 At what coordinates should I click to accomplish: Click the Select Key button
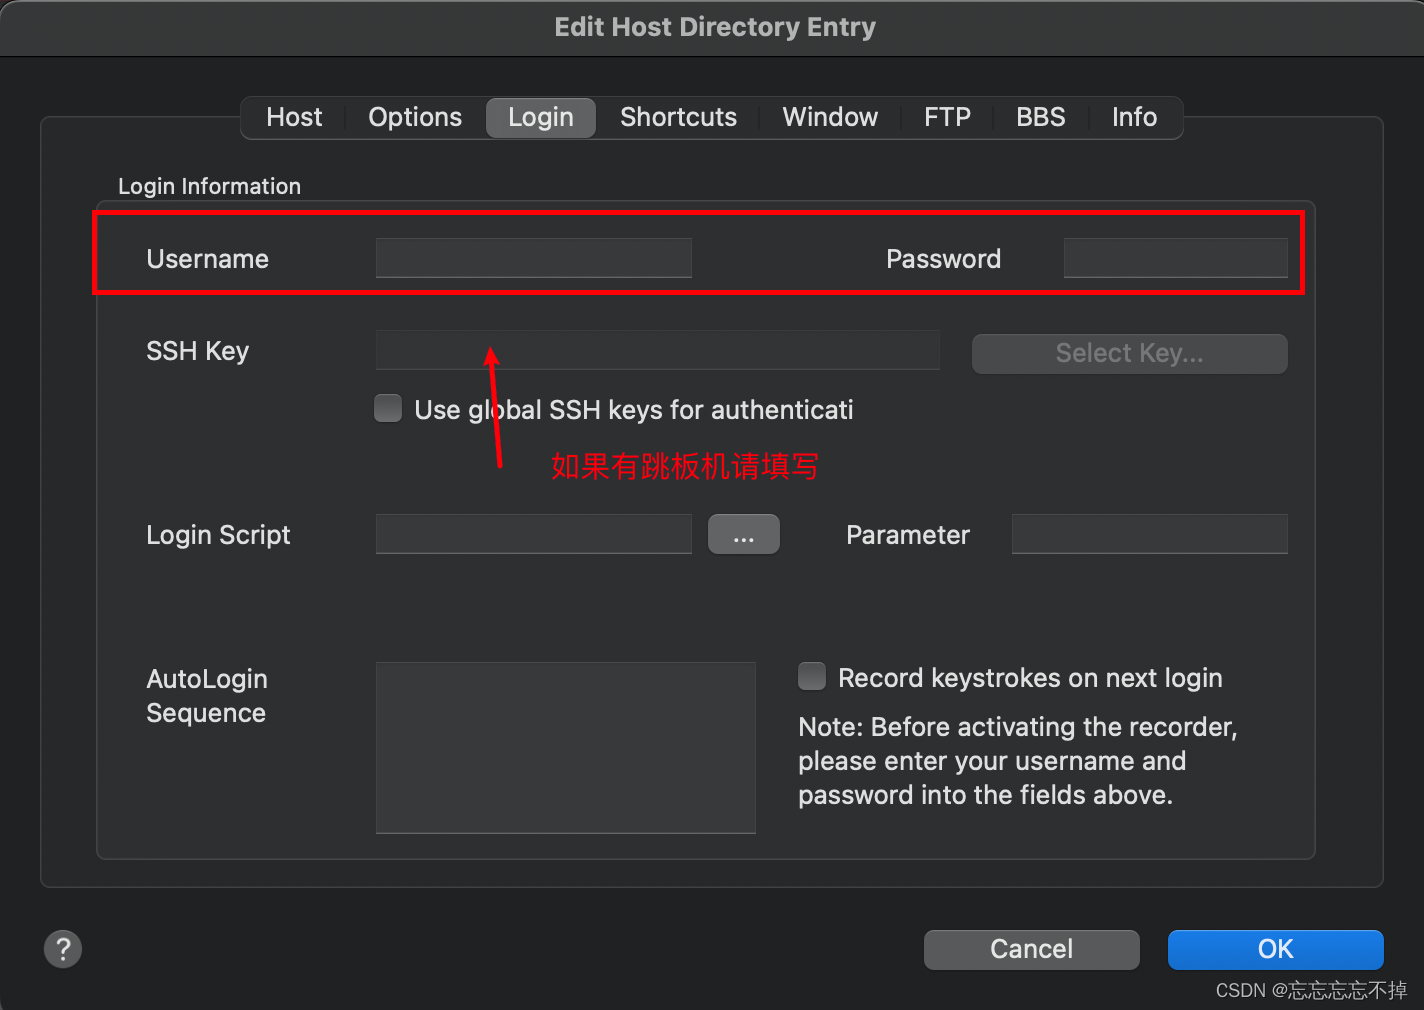1128,353
